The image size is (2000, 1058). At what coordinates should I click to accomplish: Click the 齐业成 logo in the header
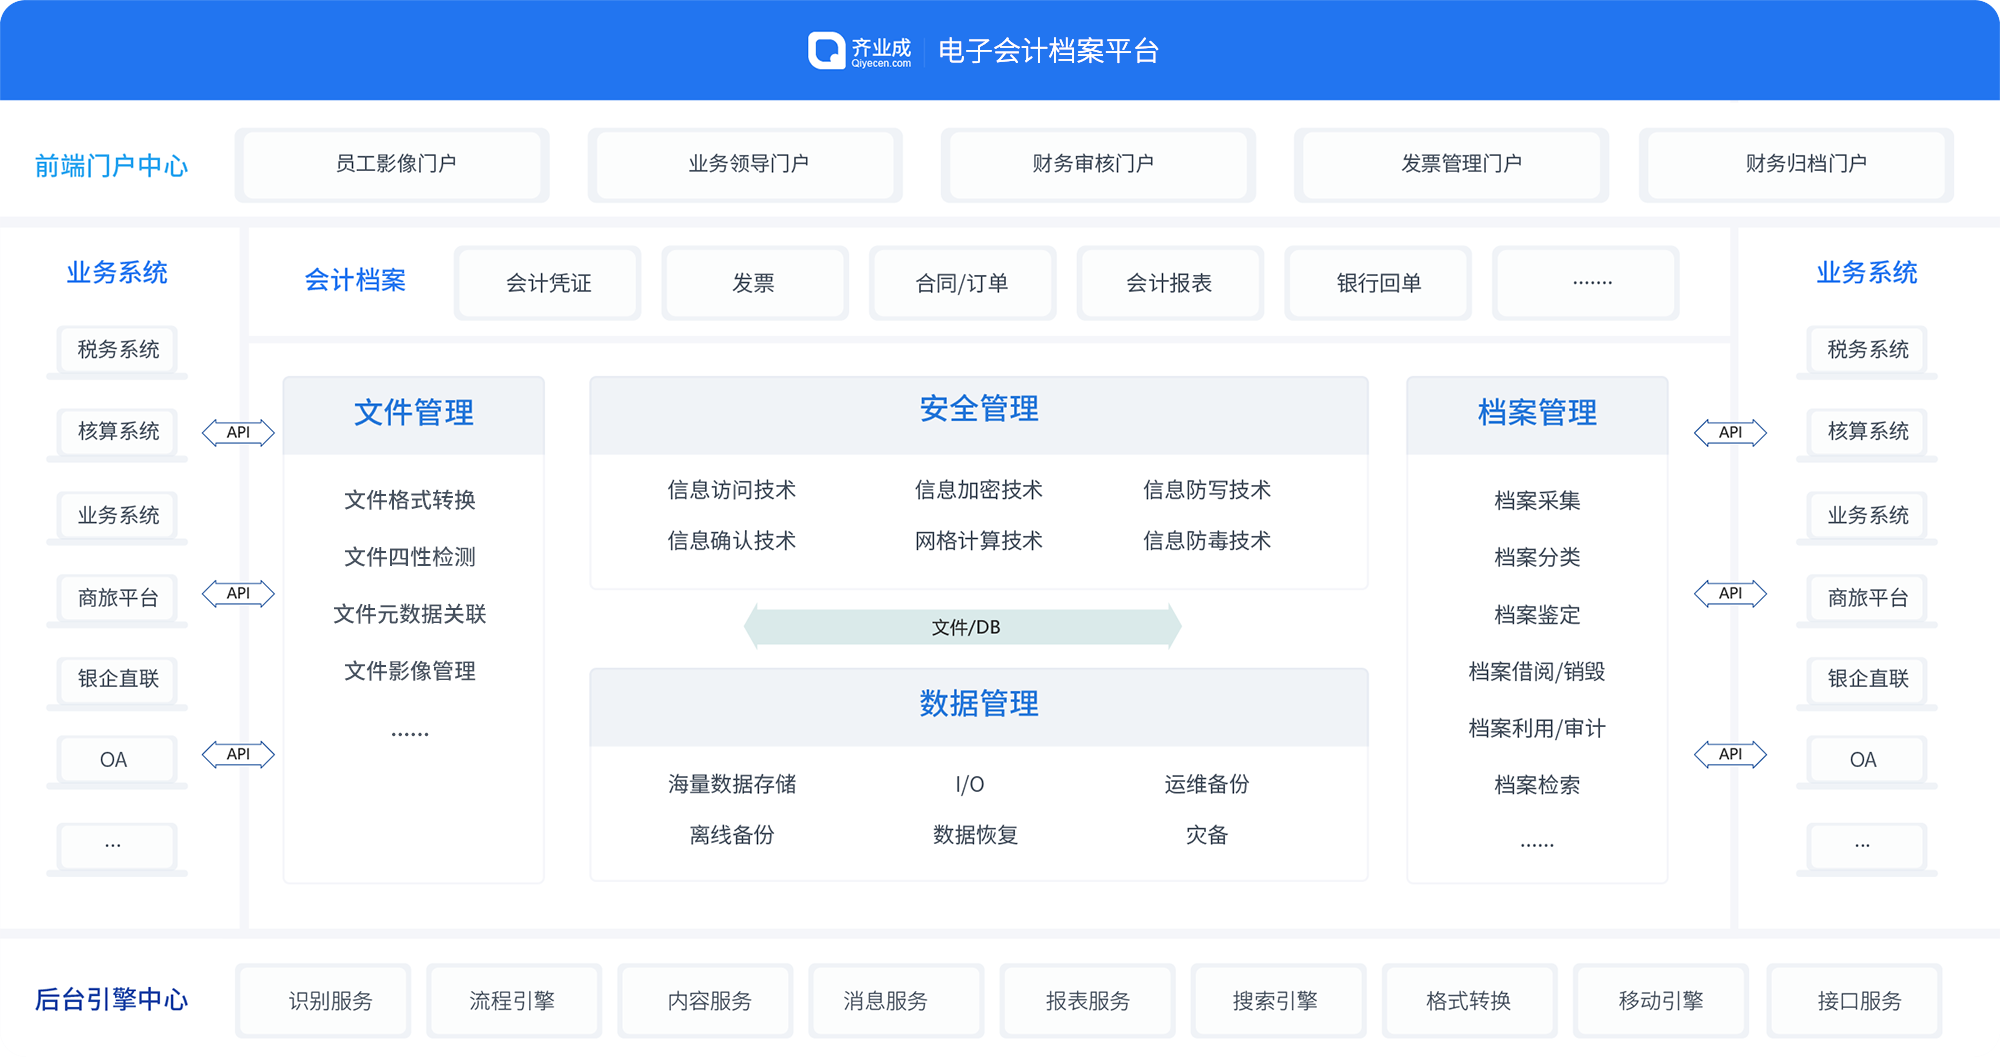(860, 50)
